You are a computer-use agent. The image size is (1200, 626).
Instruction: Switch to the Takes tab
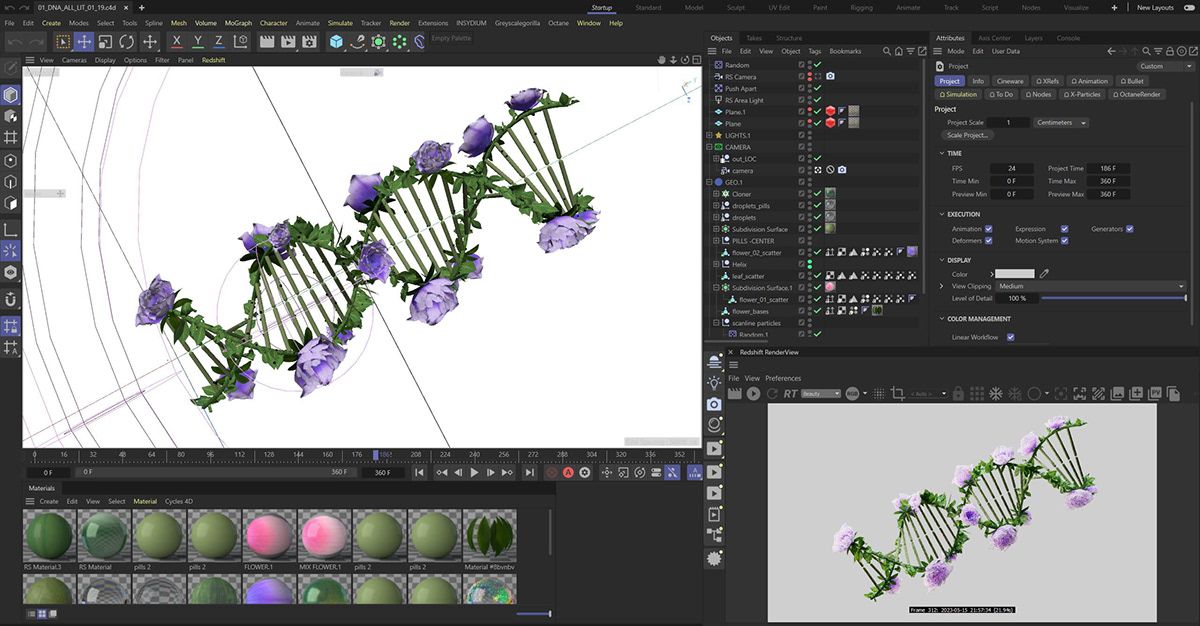coord(753,38)
